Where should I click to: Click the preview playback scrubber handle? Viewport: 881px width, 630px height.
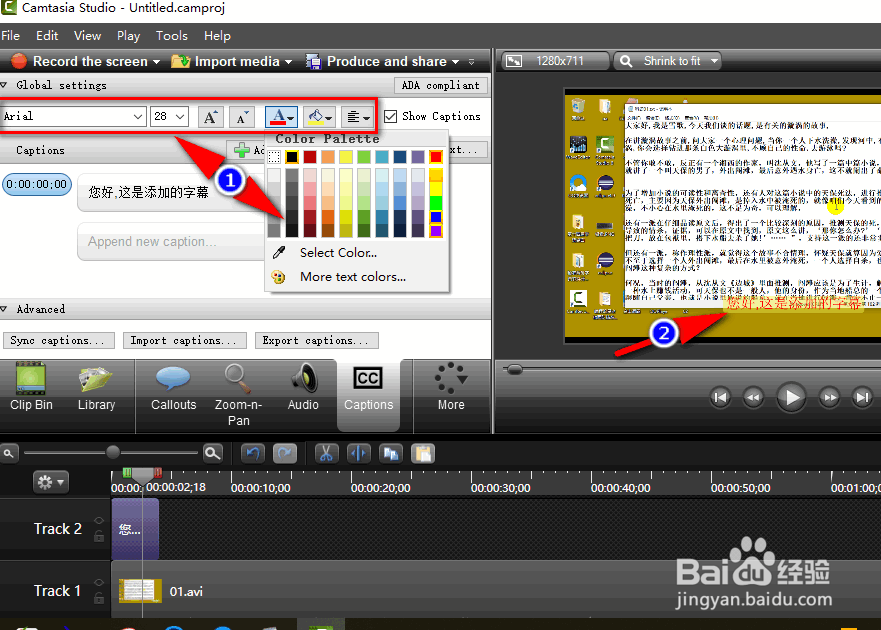pyautogui.click(x=514, y=369)
